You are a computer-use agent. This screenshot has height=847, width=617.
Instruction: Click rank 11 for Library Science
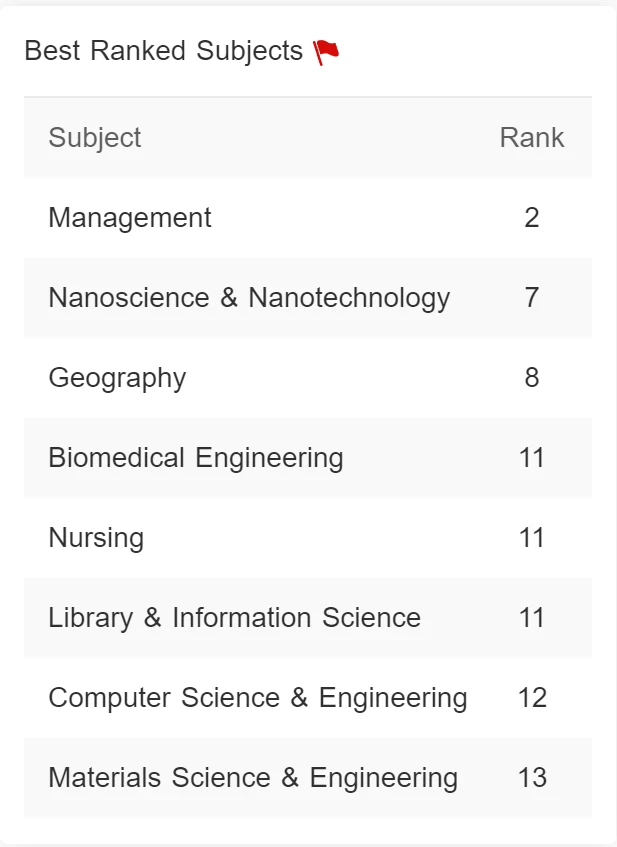(532, 617)
